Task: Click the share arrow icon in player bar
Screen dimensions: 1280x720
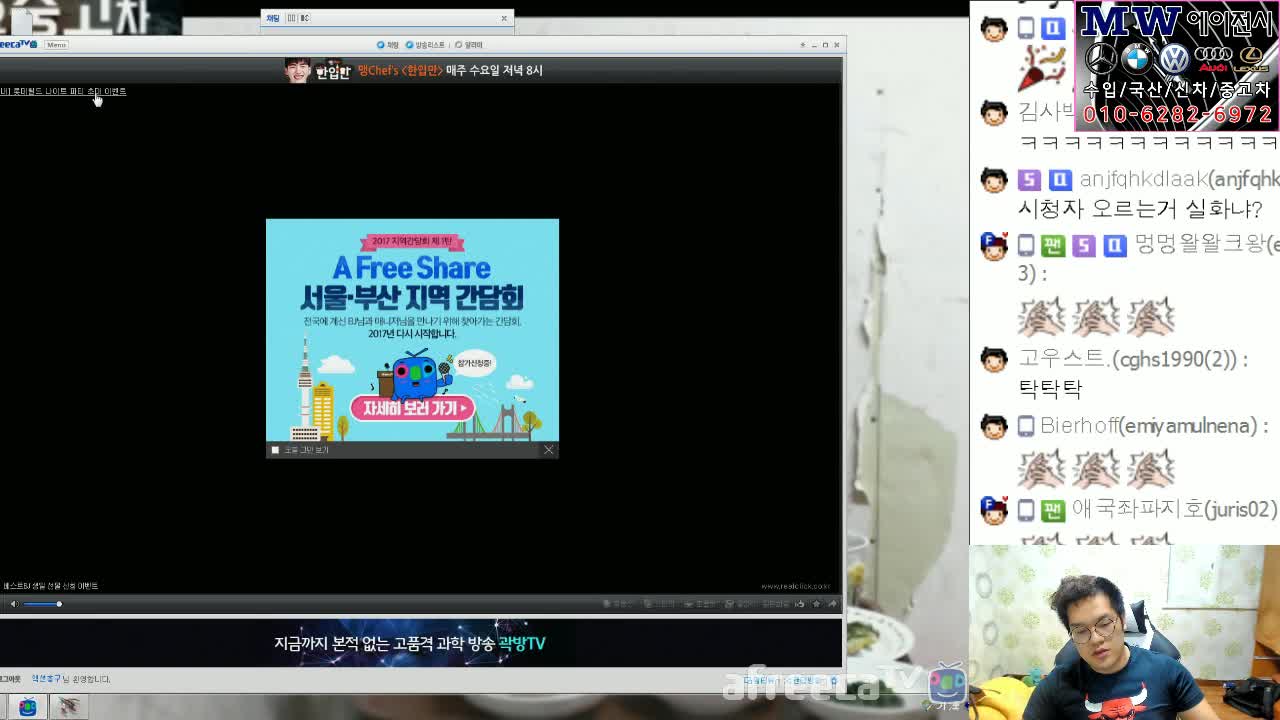Action: coord(833,604)
